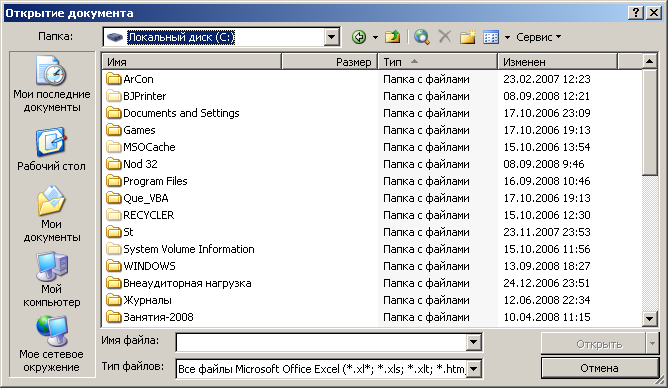Sort by the Изменен column header

(557, 62)
